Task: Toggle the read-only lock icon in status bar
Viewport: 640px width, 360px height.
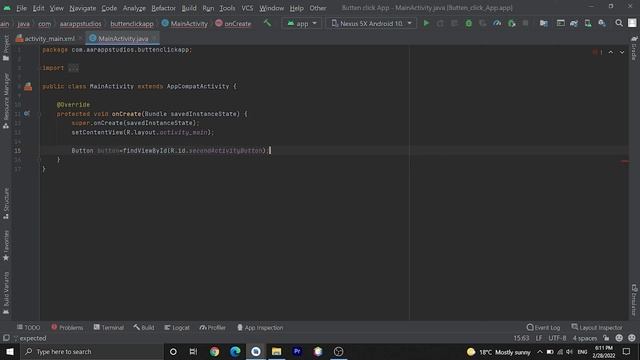Action: click(606, 338)
